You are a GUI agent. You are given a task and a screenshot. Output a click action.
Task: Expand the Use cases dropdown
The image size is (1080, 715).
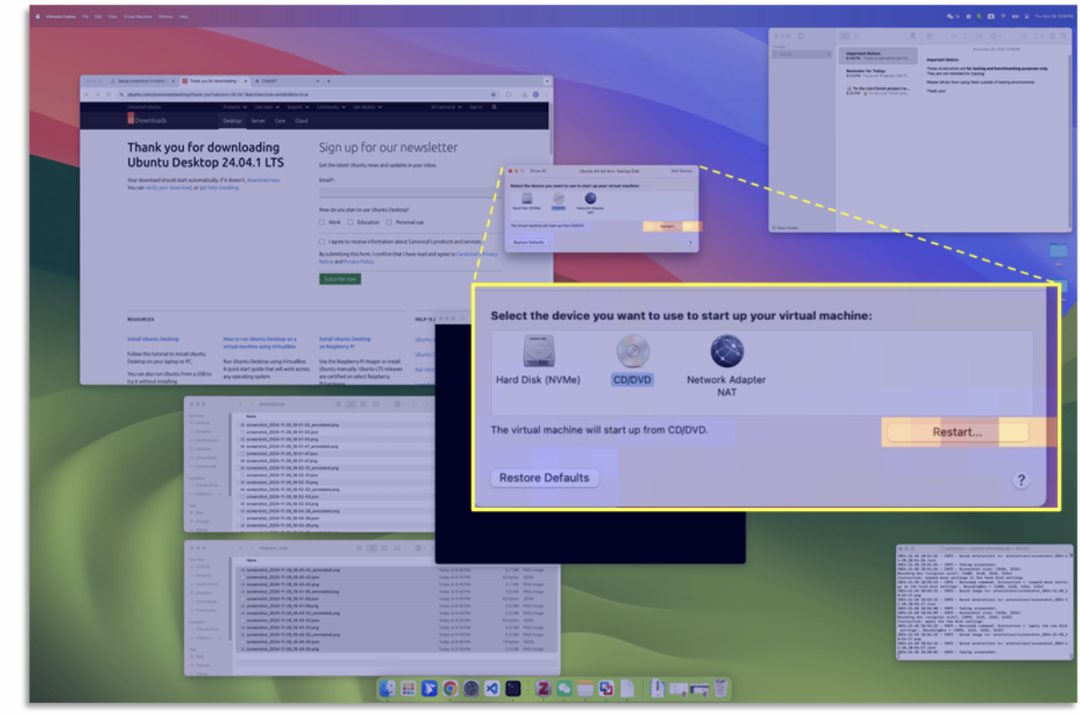(267, 107)
